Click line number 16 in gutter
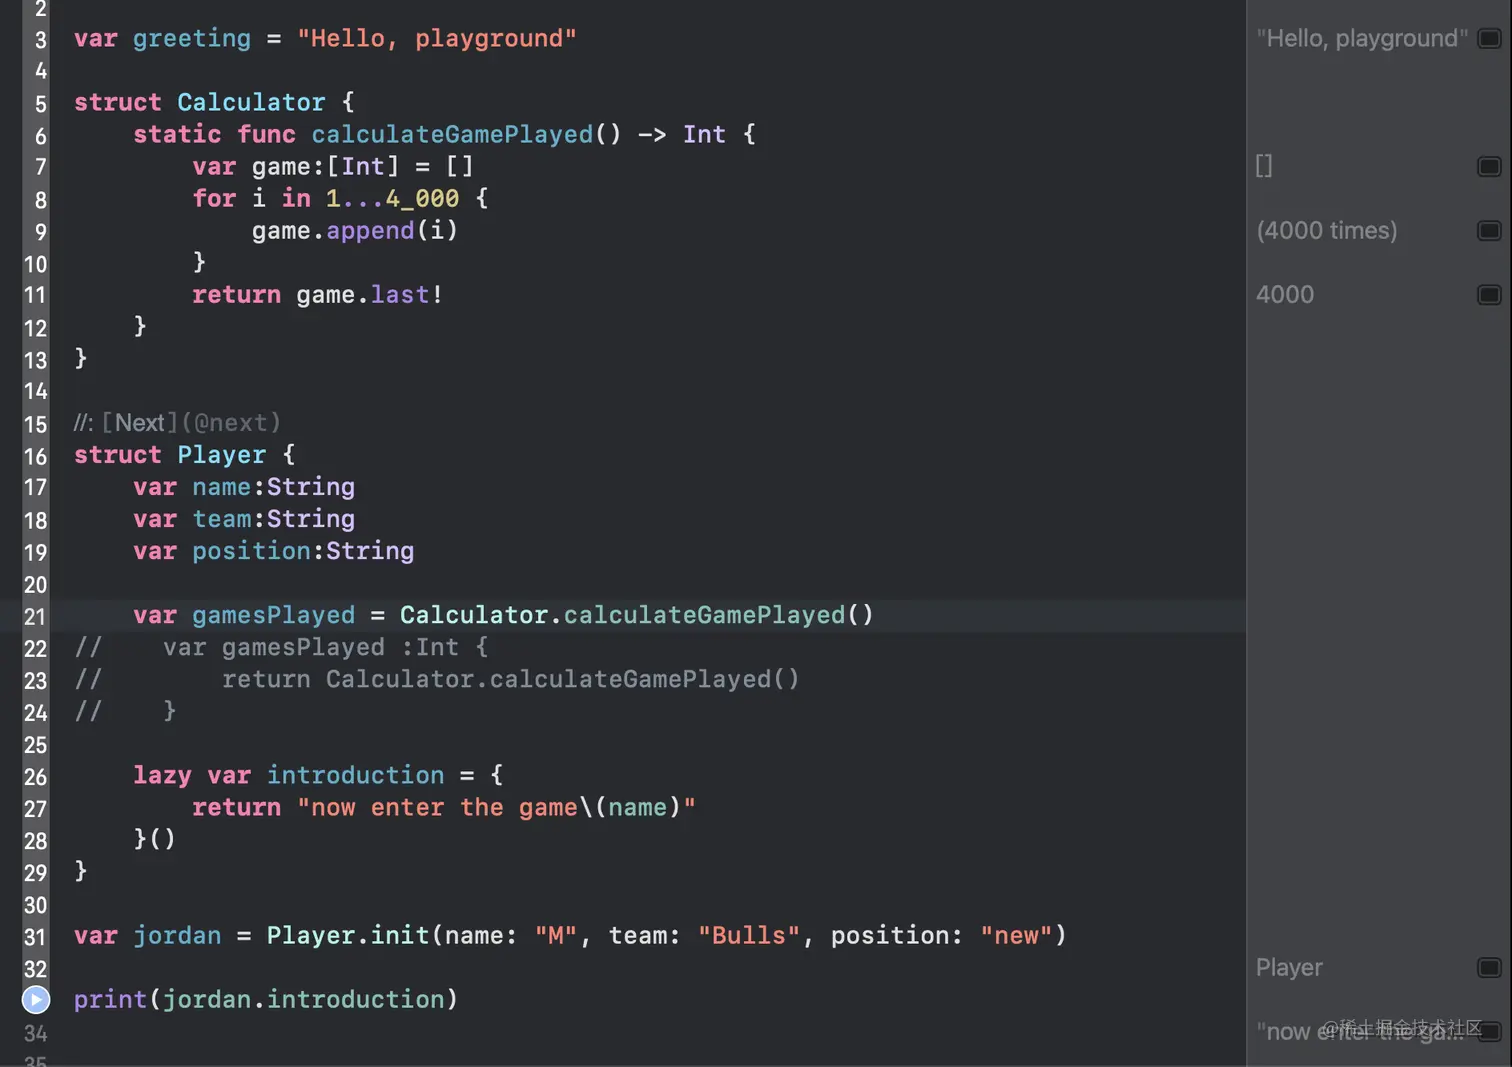 35,456
